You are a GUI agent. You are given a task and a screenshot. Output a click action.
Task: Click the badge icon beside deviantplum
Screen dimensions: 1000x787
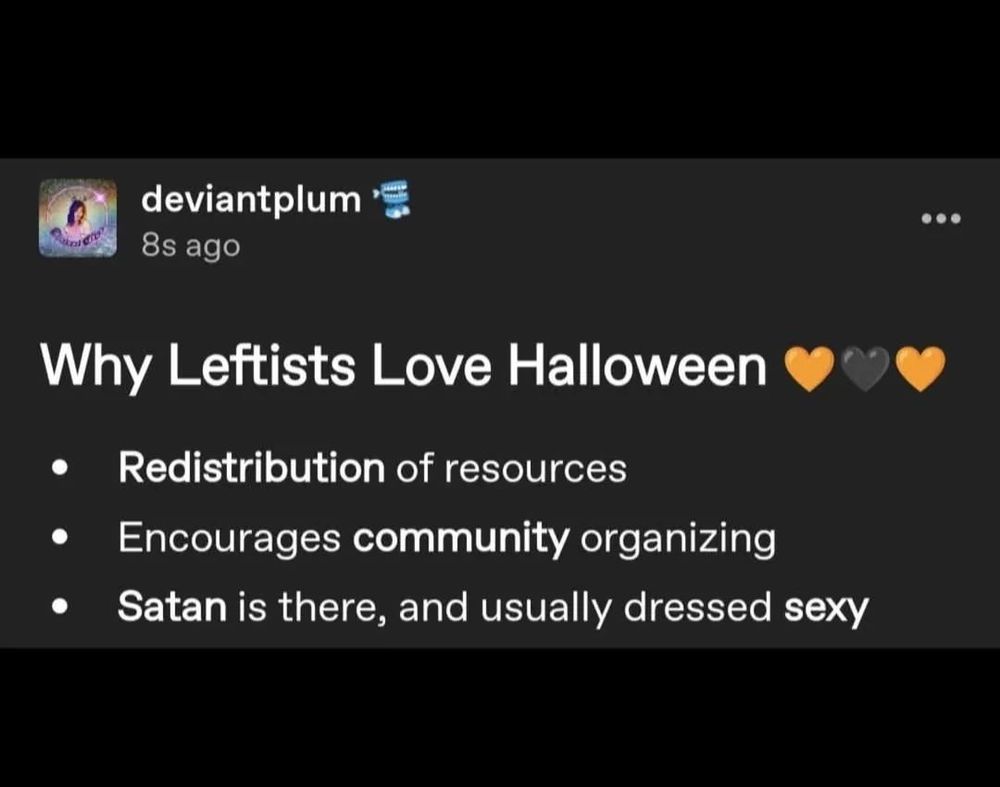click(395, 199)
